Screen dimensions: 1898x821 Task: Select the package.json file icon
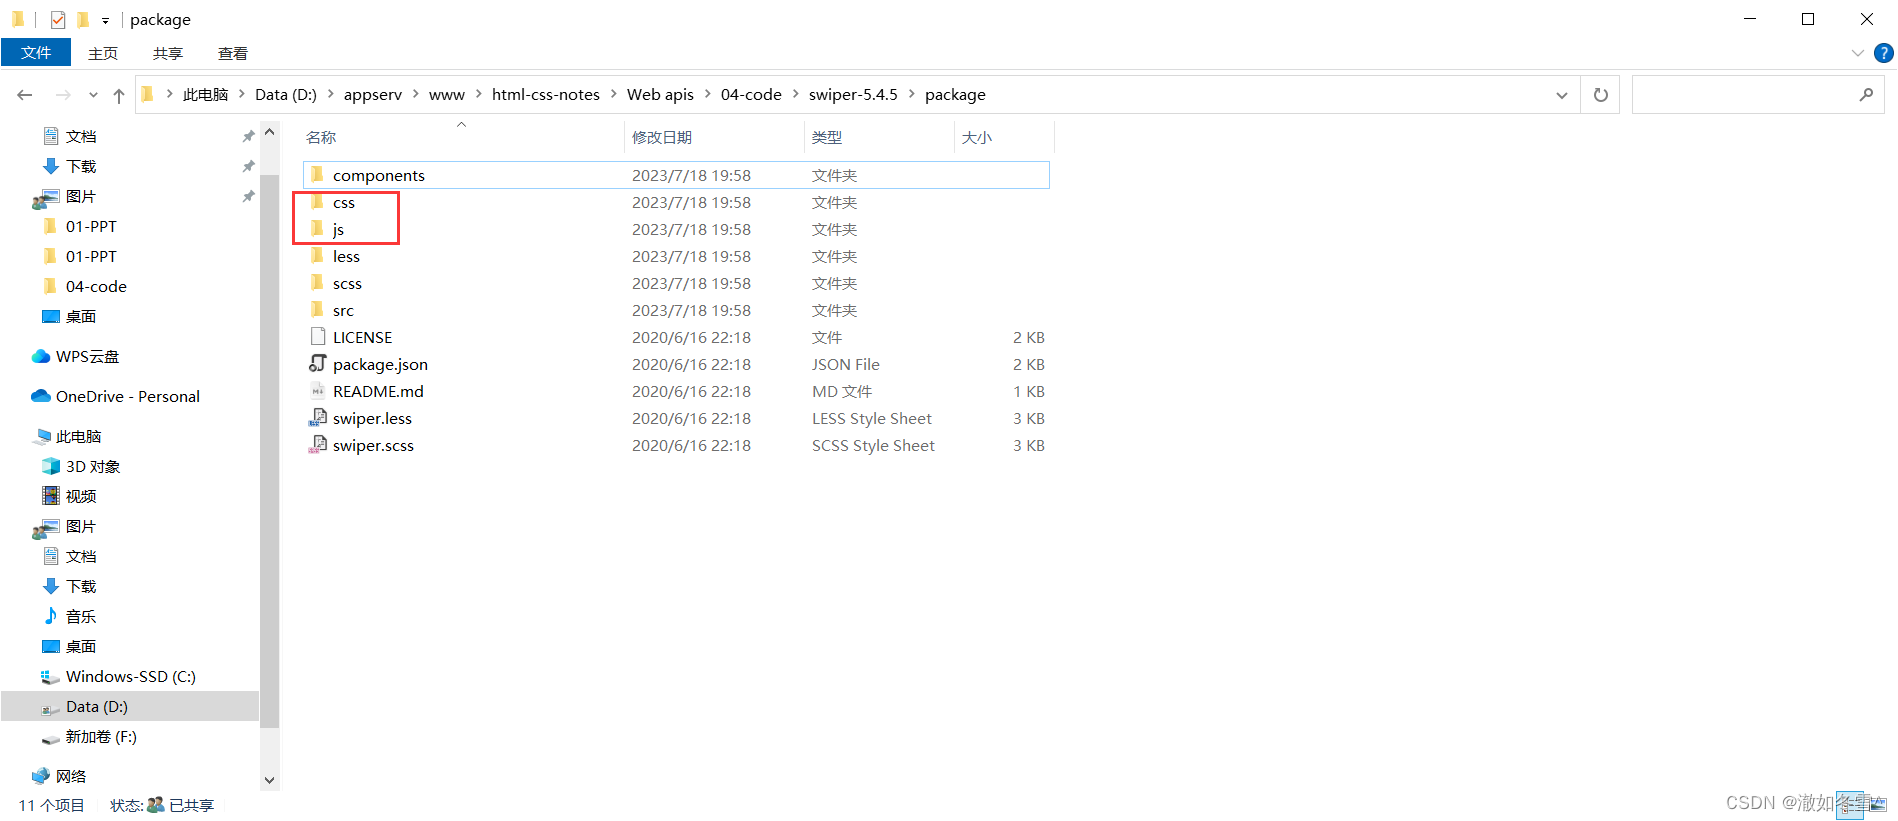(318, 364)
